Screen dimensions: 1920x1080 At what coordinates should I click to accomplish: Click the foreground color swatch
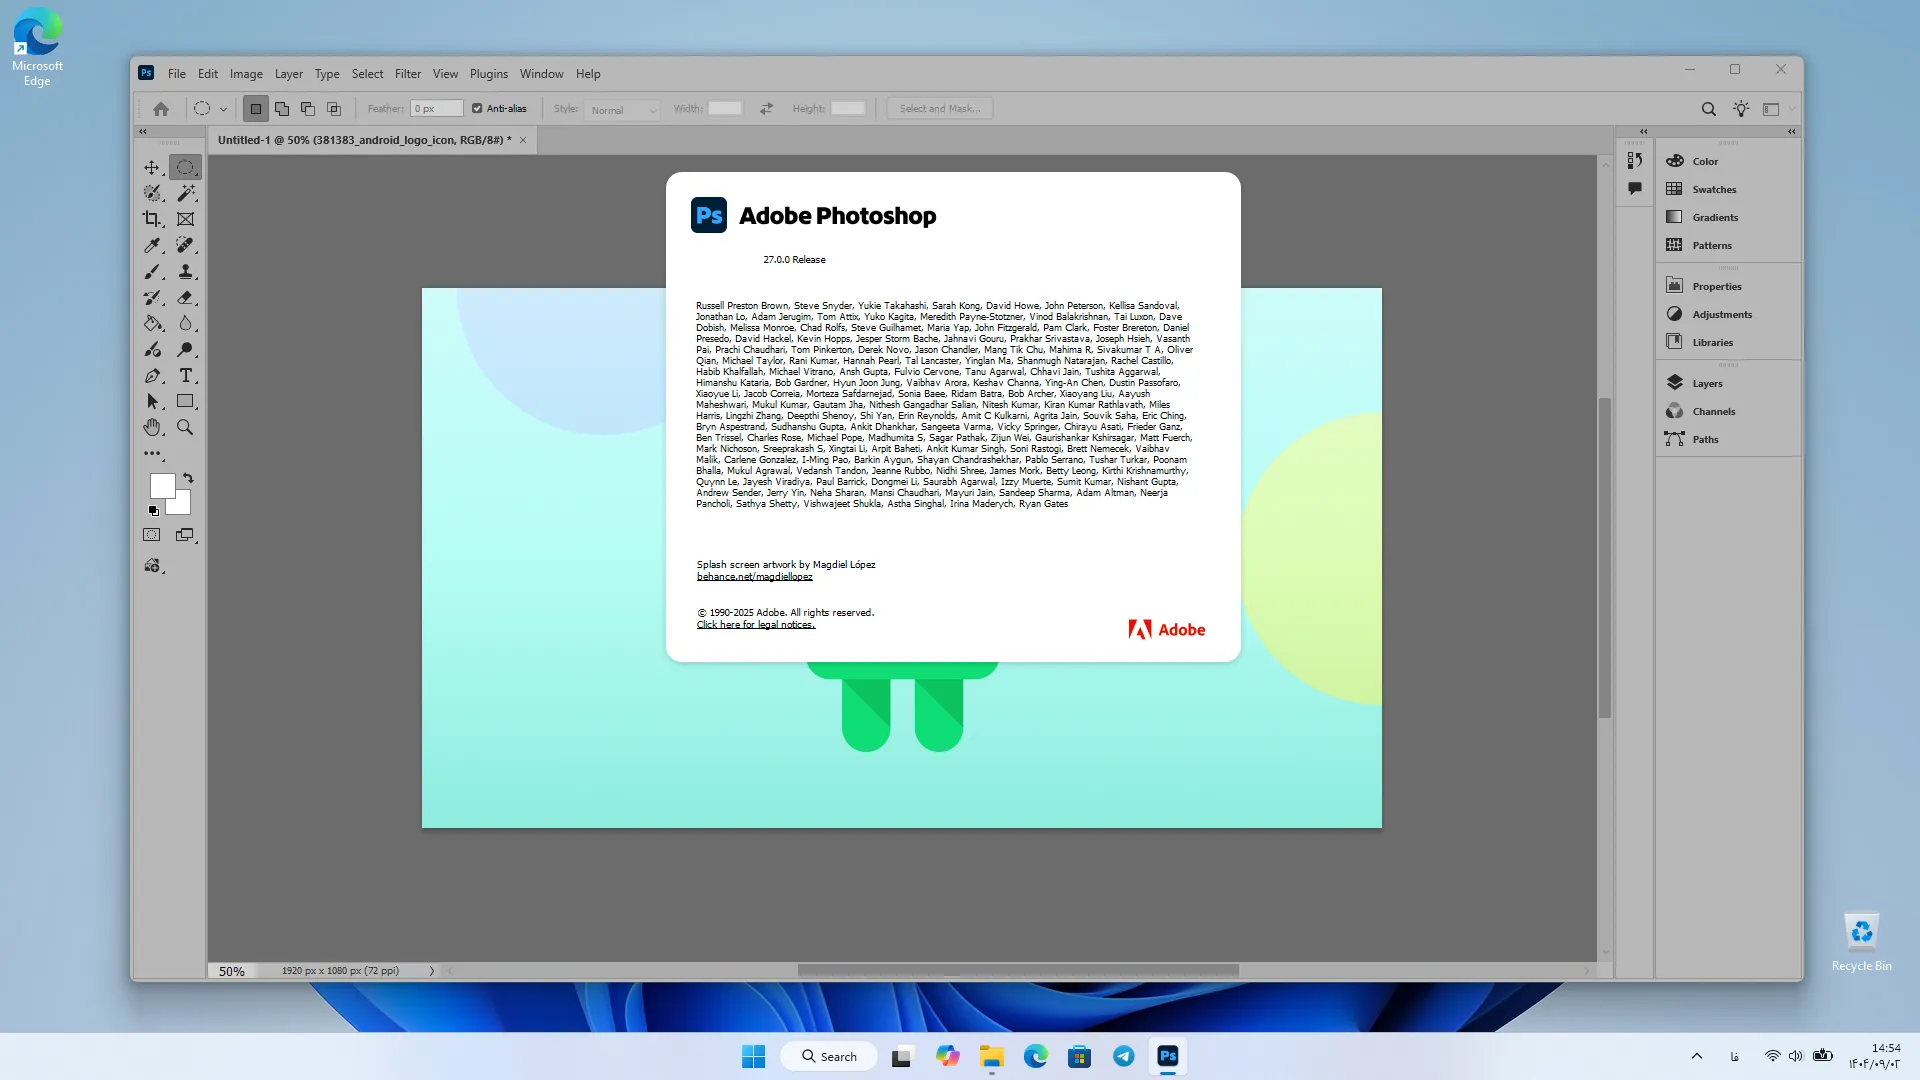[x=162, y=486]
